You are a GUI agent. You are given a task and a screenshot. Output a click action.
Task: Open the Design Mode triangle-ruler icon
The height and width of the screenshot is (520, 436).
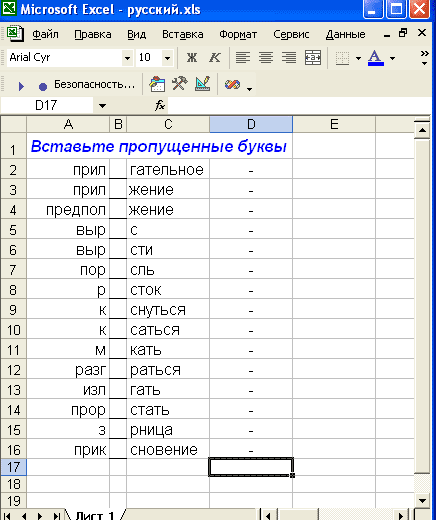[x=203, y=84]
